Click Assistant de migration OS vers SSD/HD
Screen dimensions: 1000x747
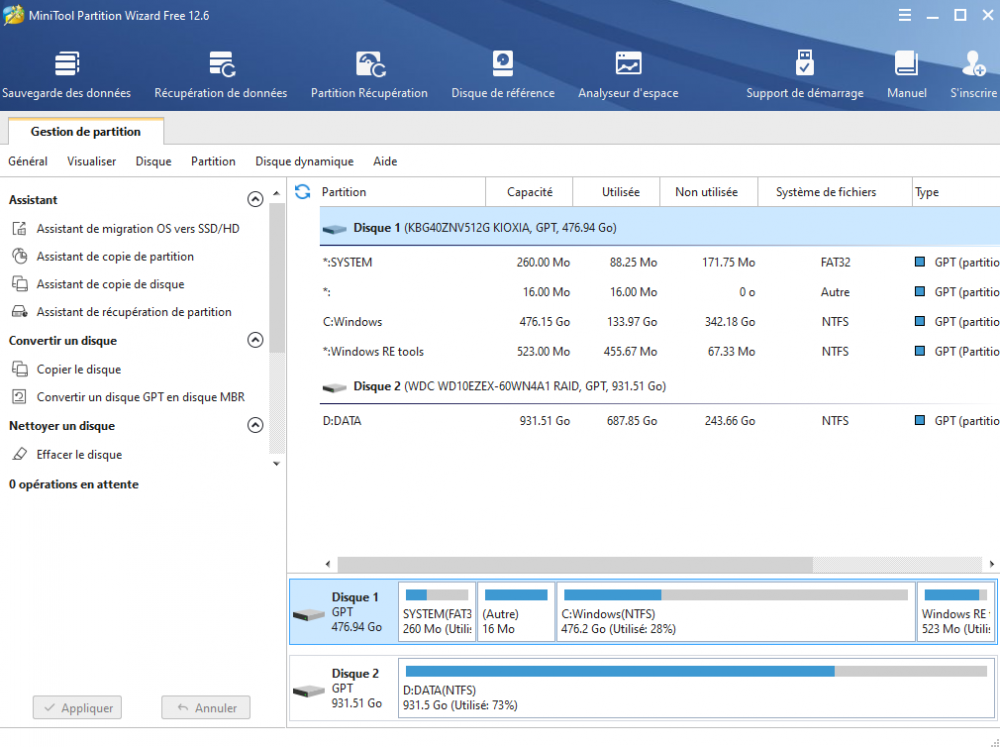138,229
